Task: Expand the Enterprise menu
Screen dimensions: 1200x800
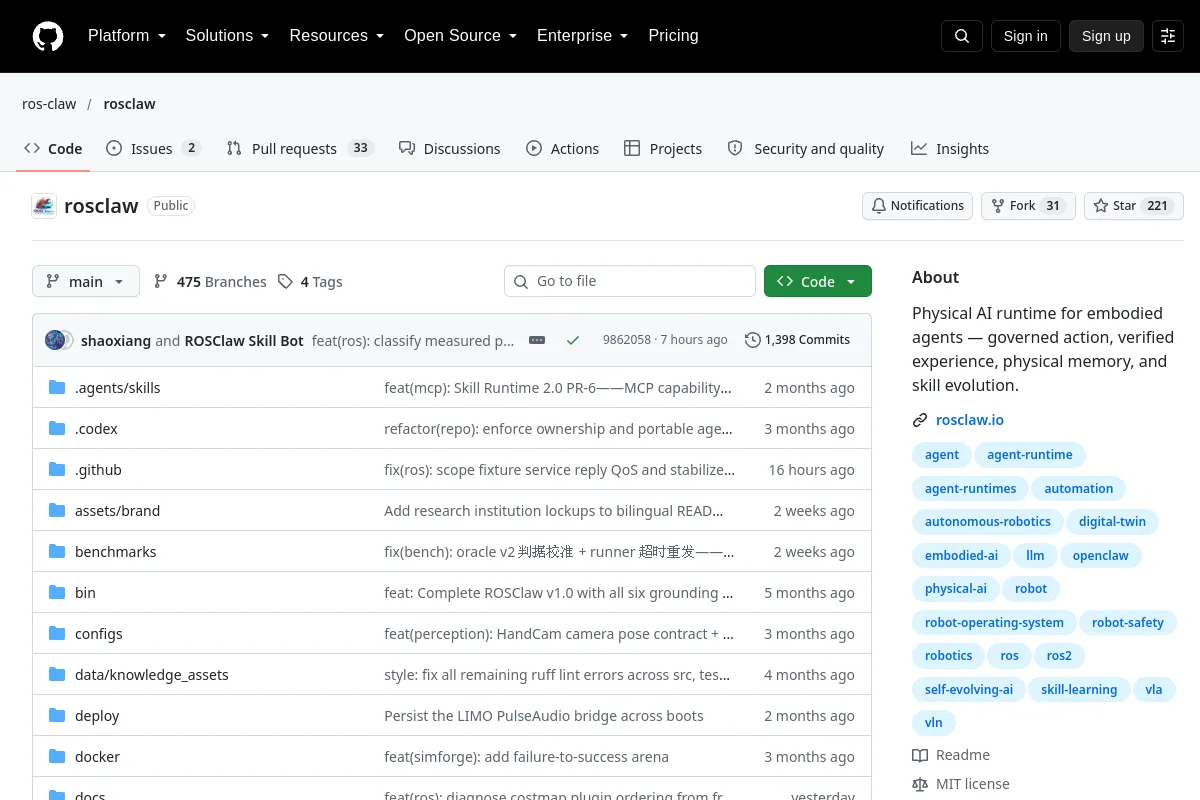Action: tap(583, 36)
